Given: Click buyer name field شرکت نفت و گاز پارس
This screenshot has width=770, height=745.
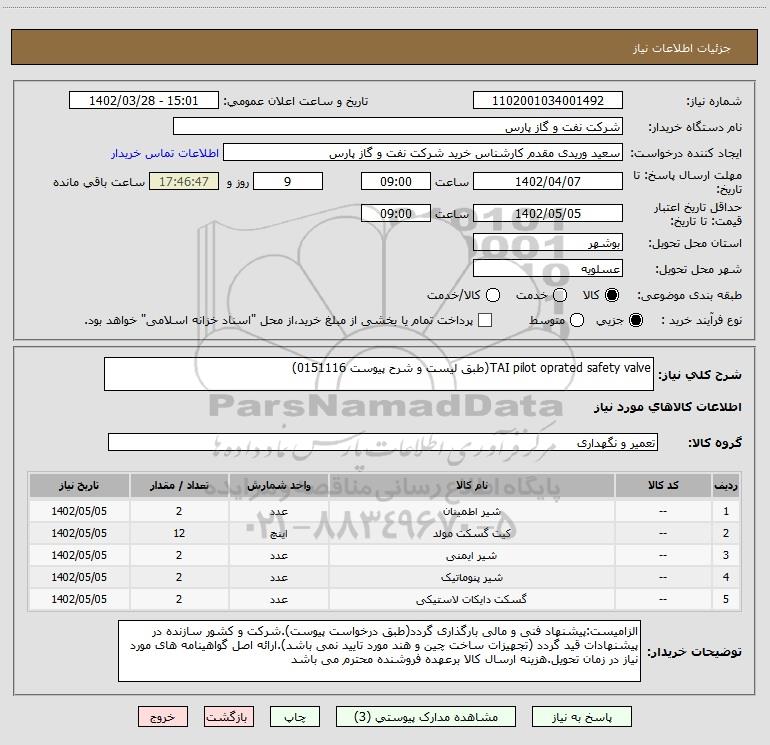Looking at the screenshot, I should (398, 127).
